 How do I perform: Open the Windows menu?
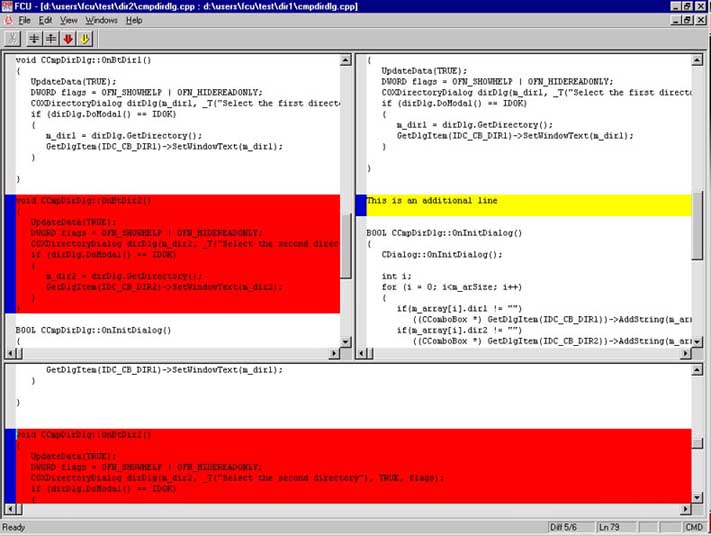[101, 20]
